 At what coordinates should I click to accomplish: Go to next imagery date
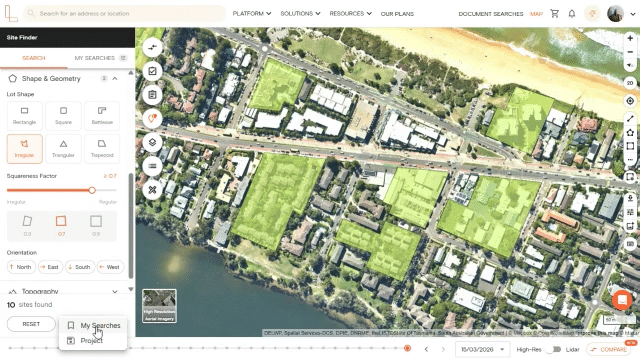443,349
